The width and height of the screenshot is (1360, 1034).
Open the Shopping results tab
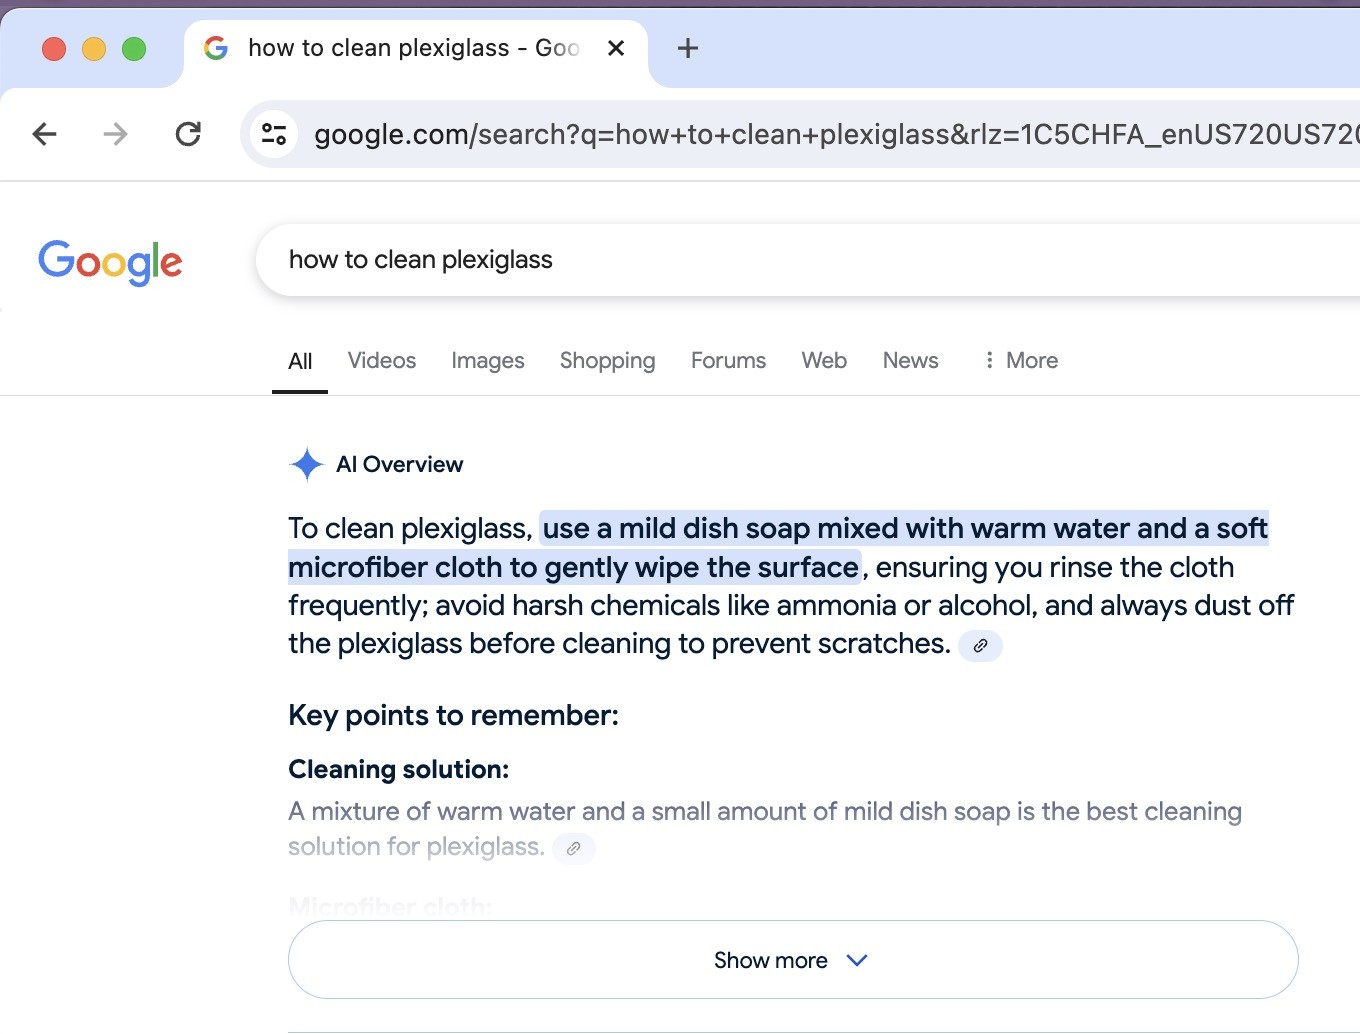tap(607, 360)
